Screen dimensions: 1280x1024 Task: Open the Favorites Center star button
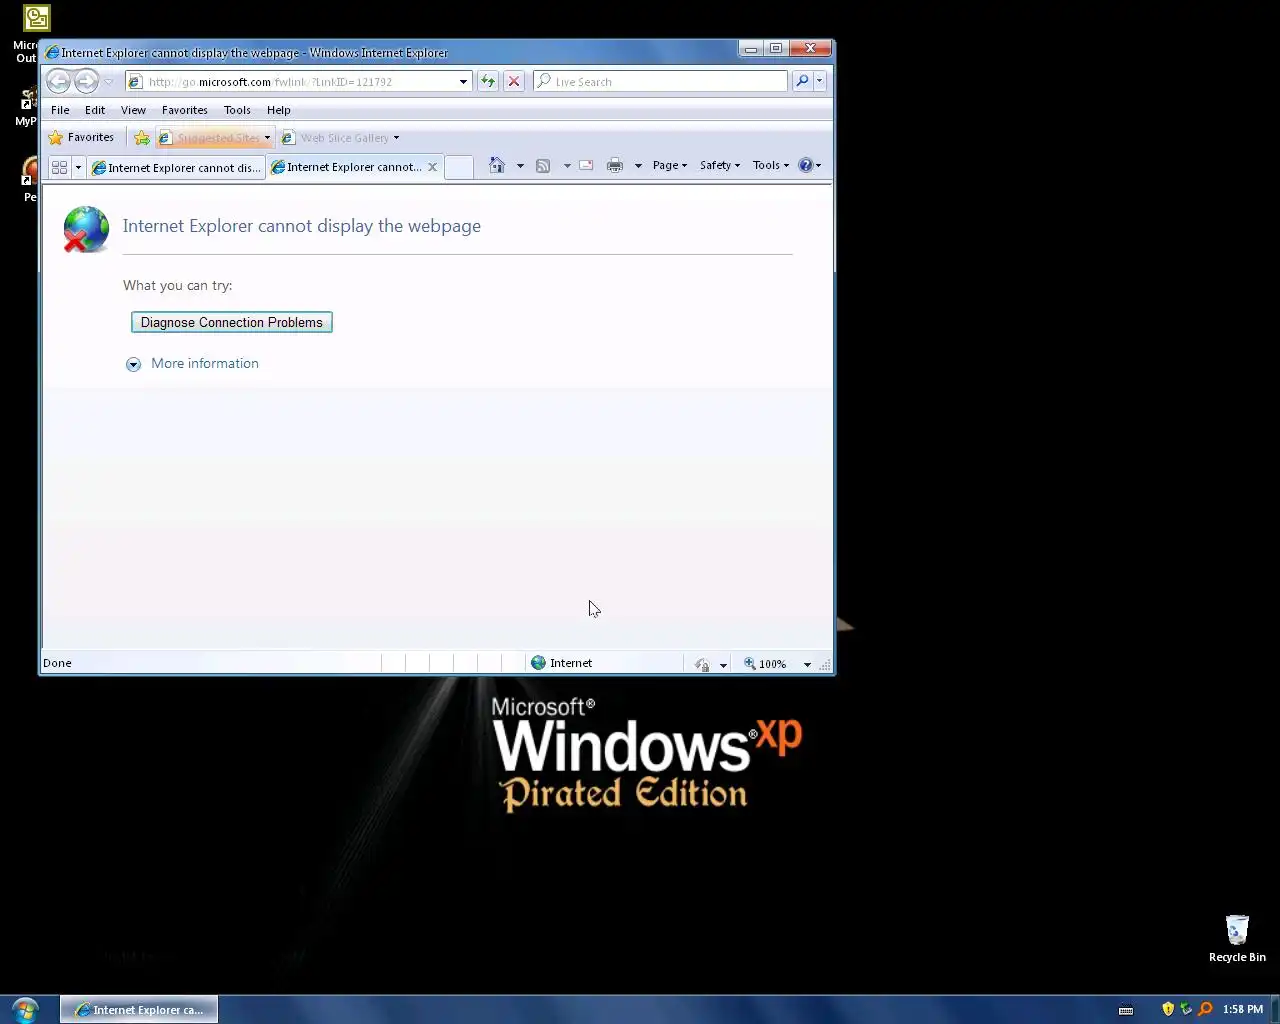pyautogui.click(x=82, y=138)
